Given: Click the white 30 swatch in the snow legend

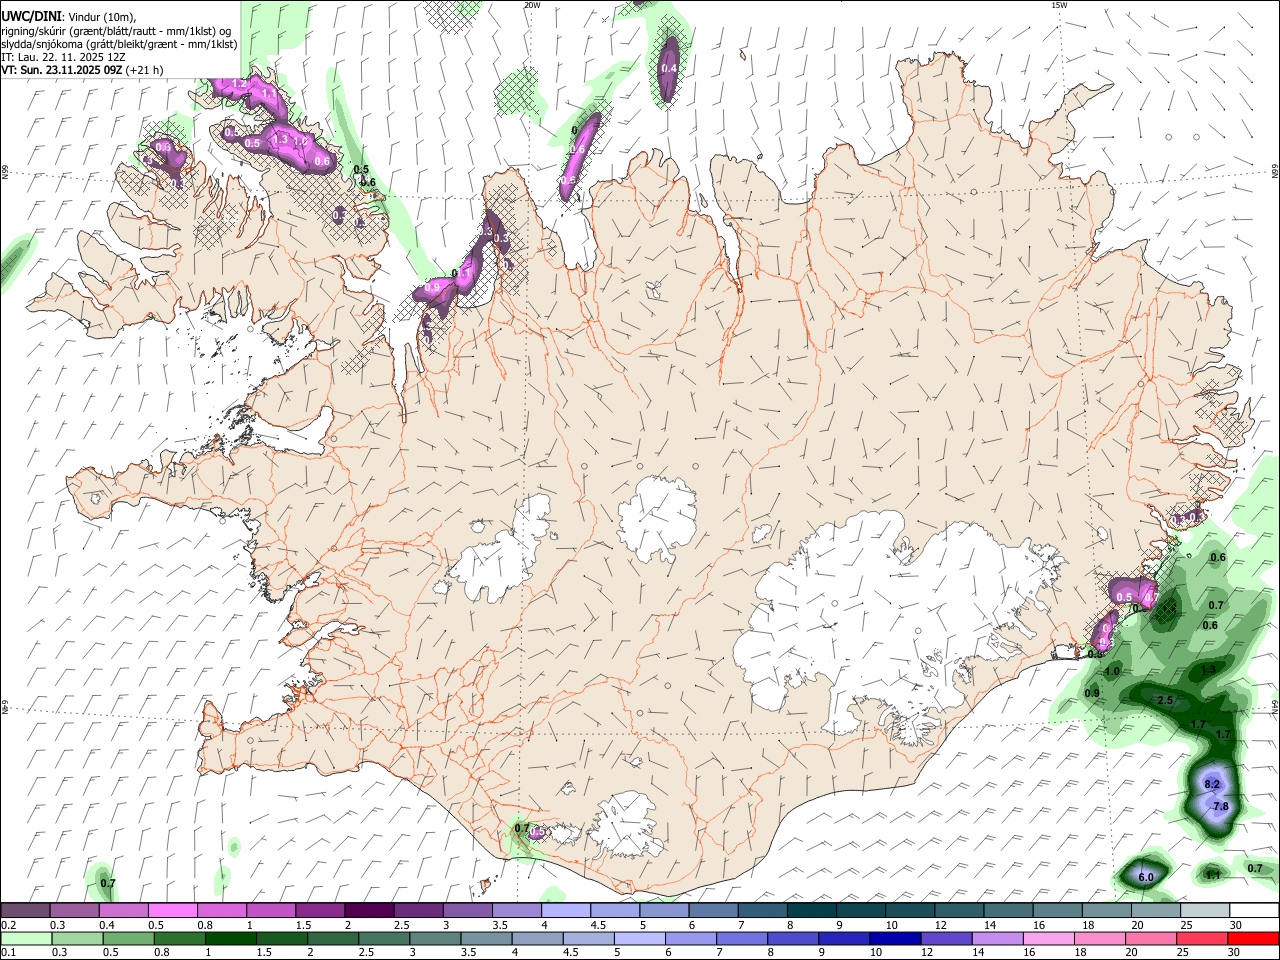Looking at the screenshot, I should tap(1254, 911).
